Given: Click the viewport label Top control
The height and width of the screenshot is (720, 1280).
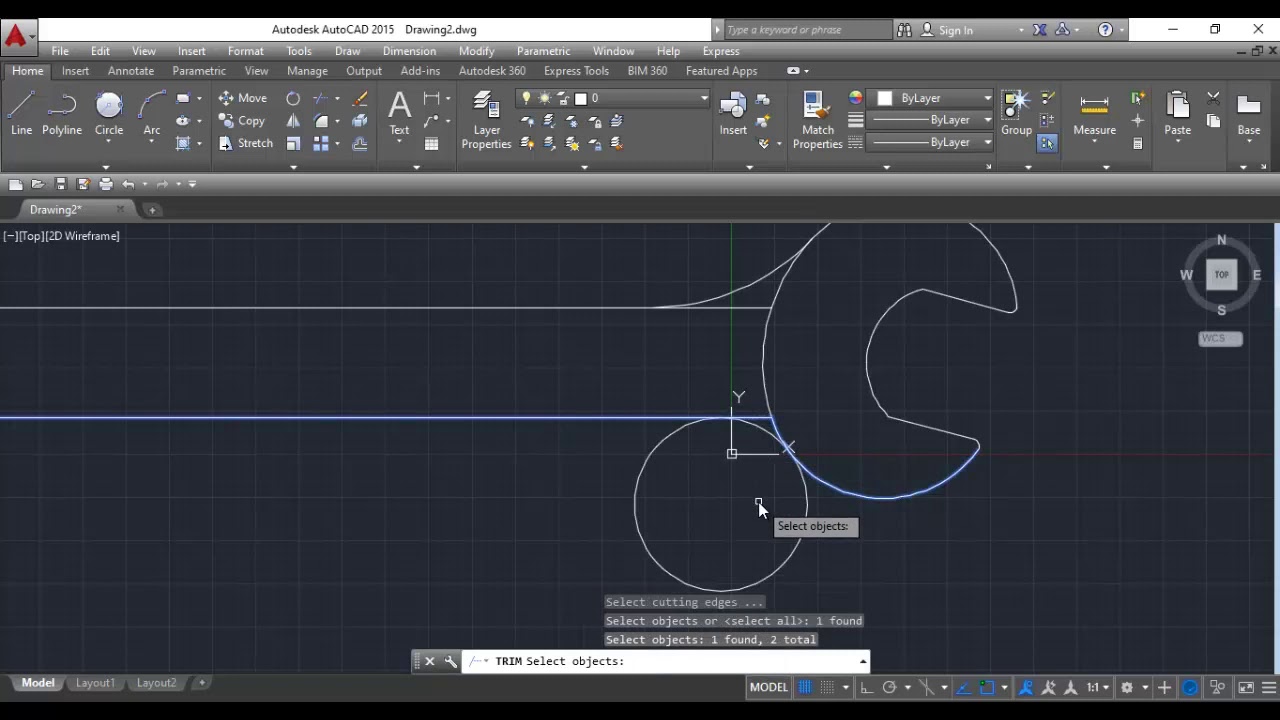Looking at the screenshot, I should pyautogui.click(x=32, y=236).
